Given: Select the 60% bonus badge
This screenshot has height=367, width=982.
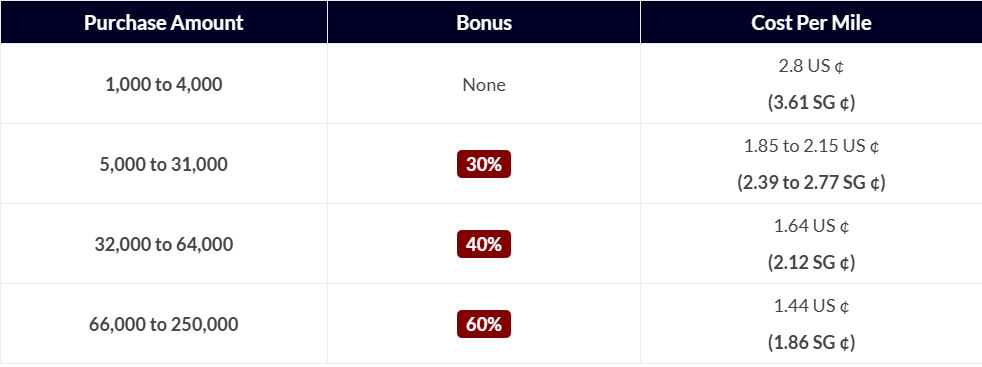Looking at the screenshot, I should pos(483,324).
